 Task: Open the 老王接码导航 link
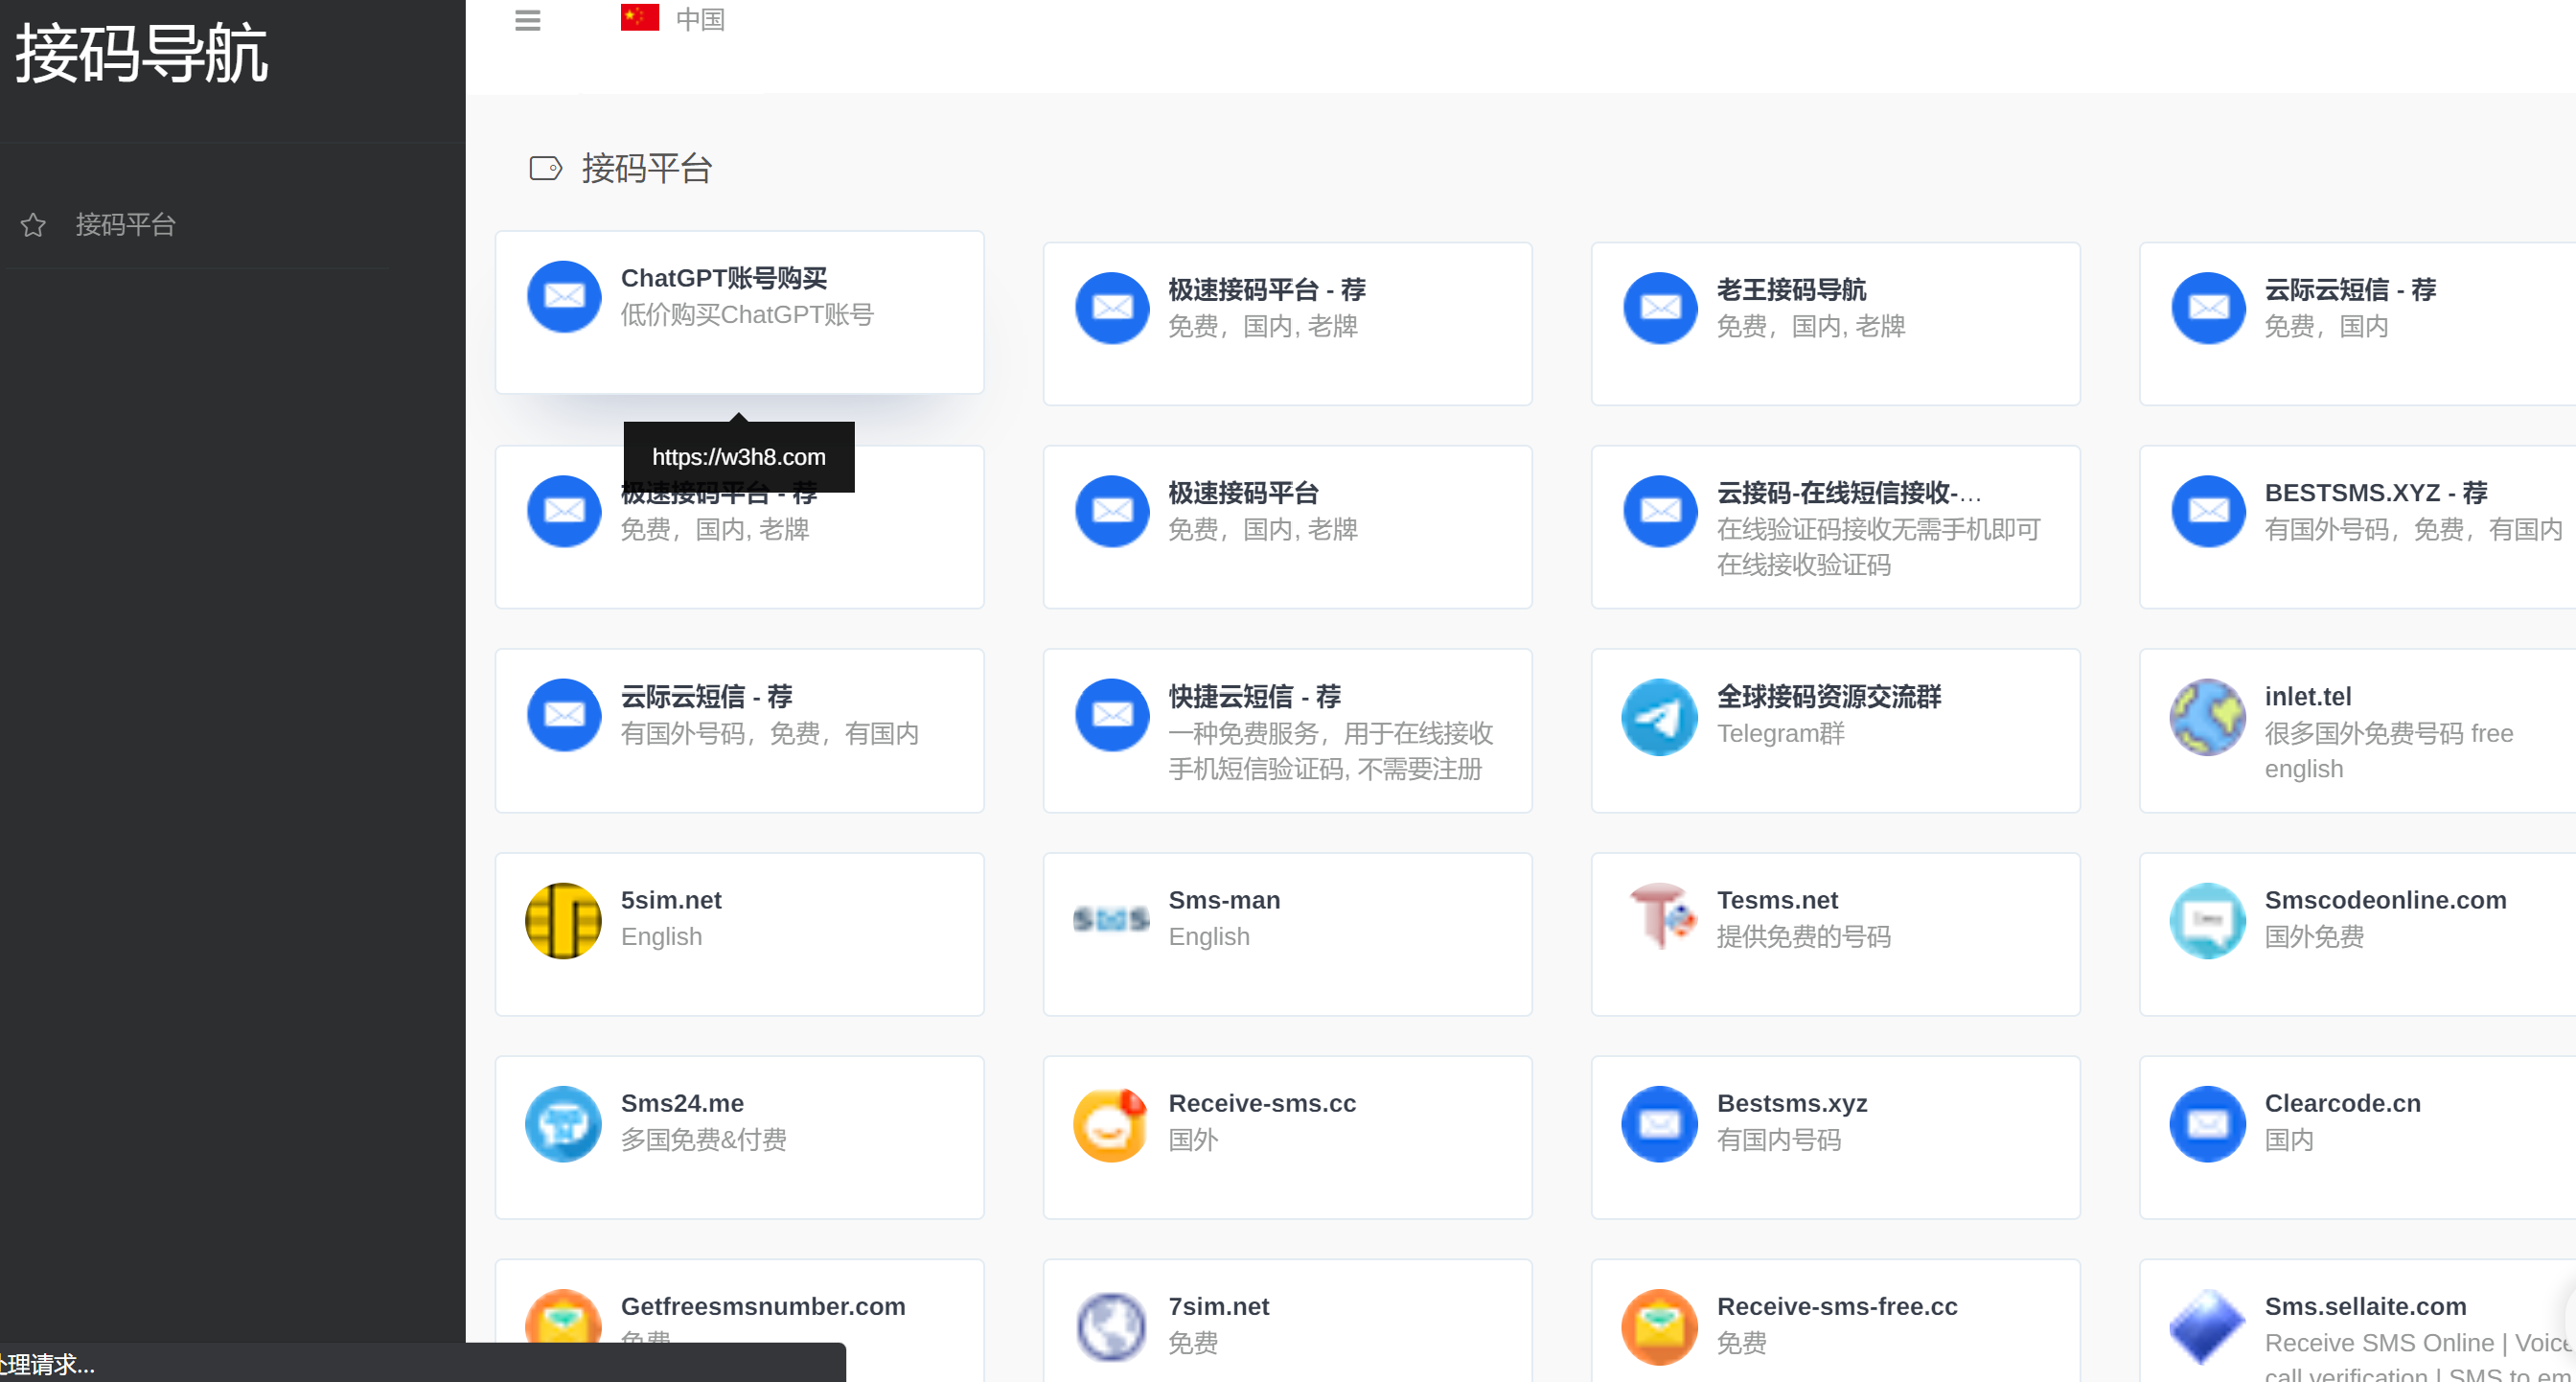1835,324
